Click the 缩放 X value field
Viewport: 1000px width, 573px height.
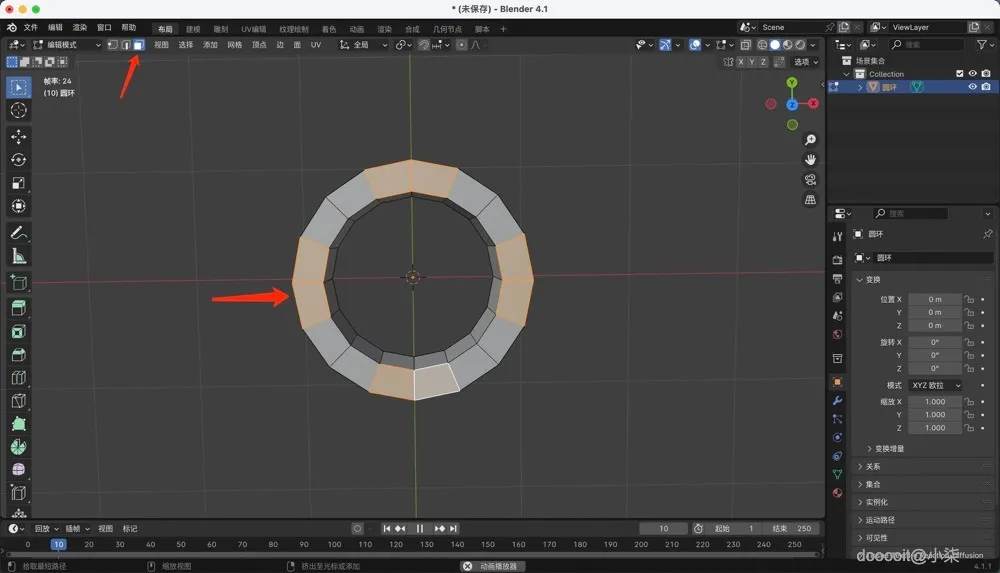(x=935, y=401)
